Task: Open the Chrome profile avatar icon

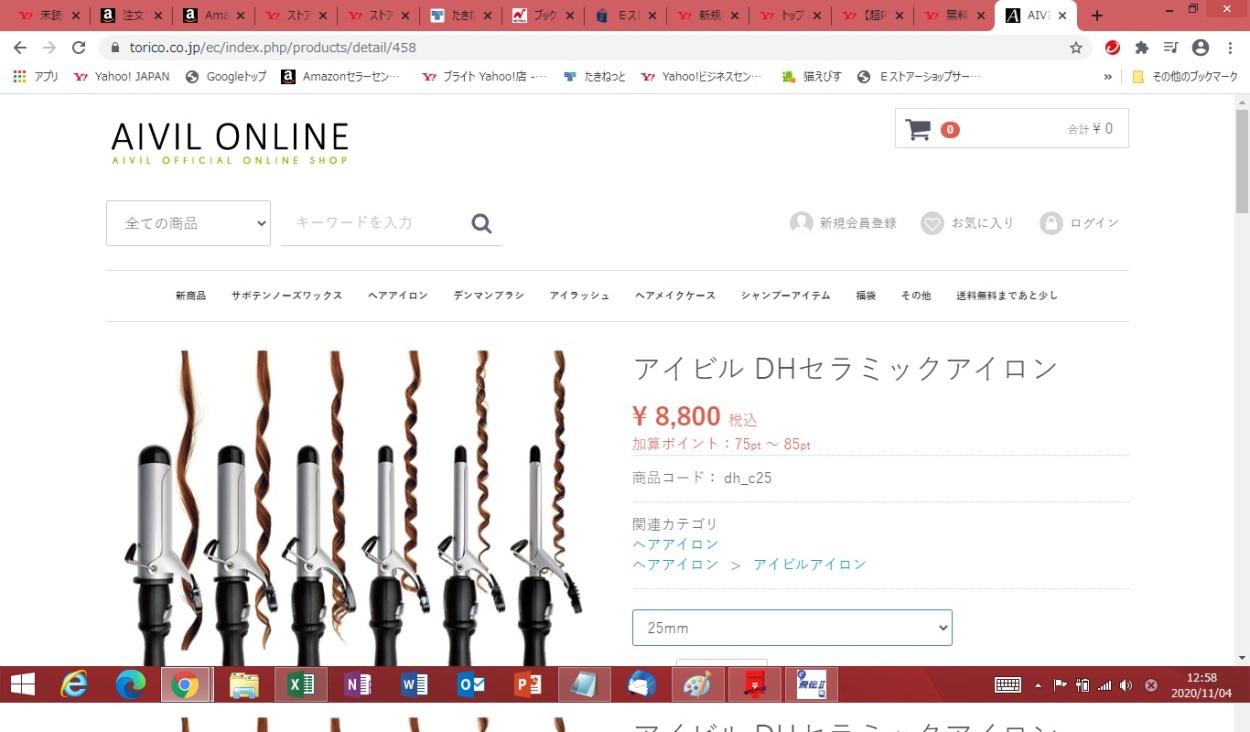Action: pos(1200,48)
